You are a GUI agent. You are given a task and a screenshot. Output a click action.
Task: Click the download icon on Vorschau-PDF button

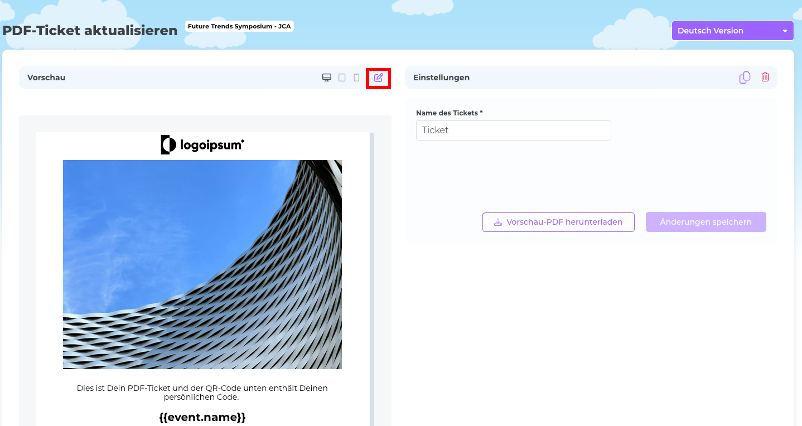(x=498, y=222)
